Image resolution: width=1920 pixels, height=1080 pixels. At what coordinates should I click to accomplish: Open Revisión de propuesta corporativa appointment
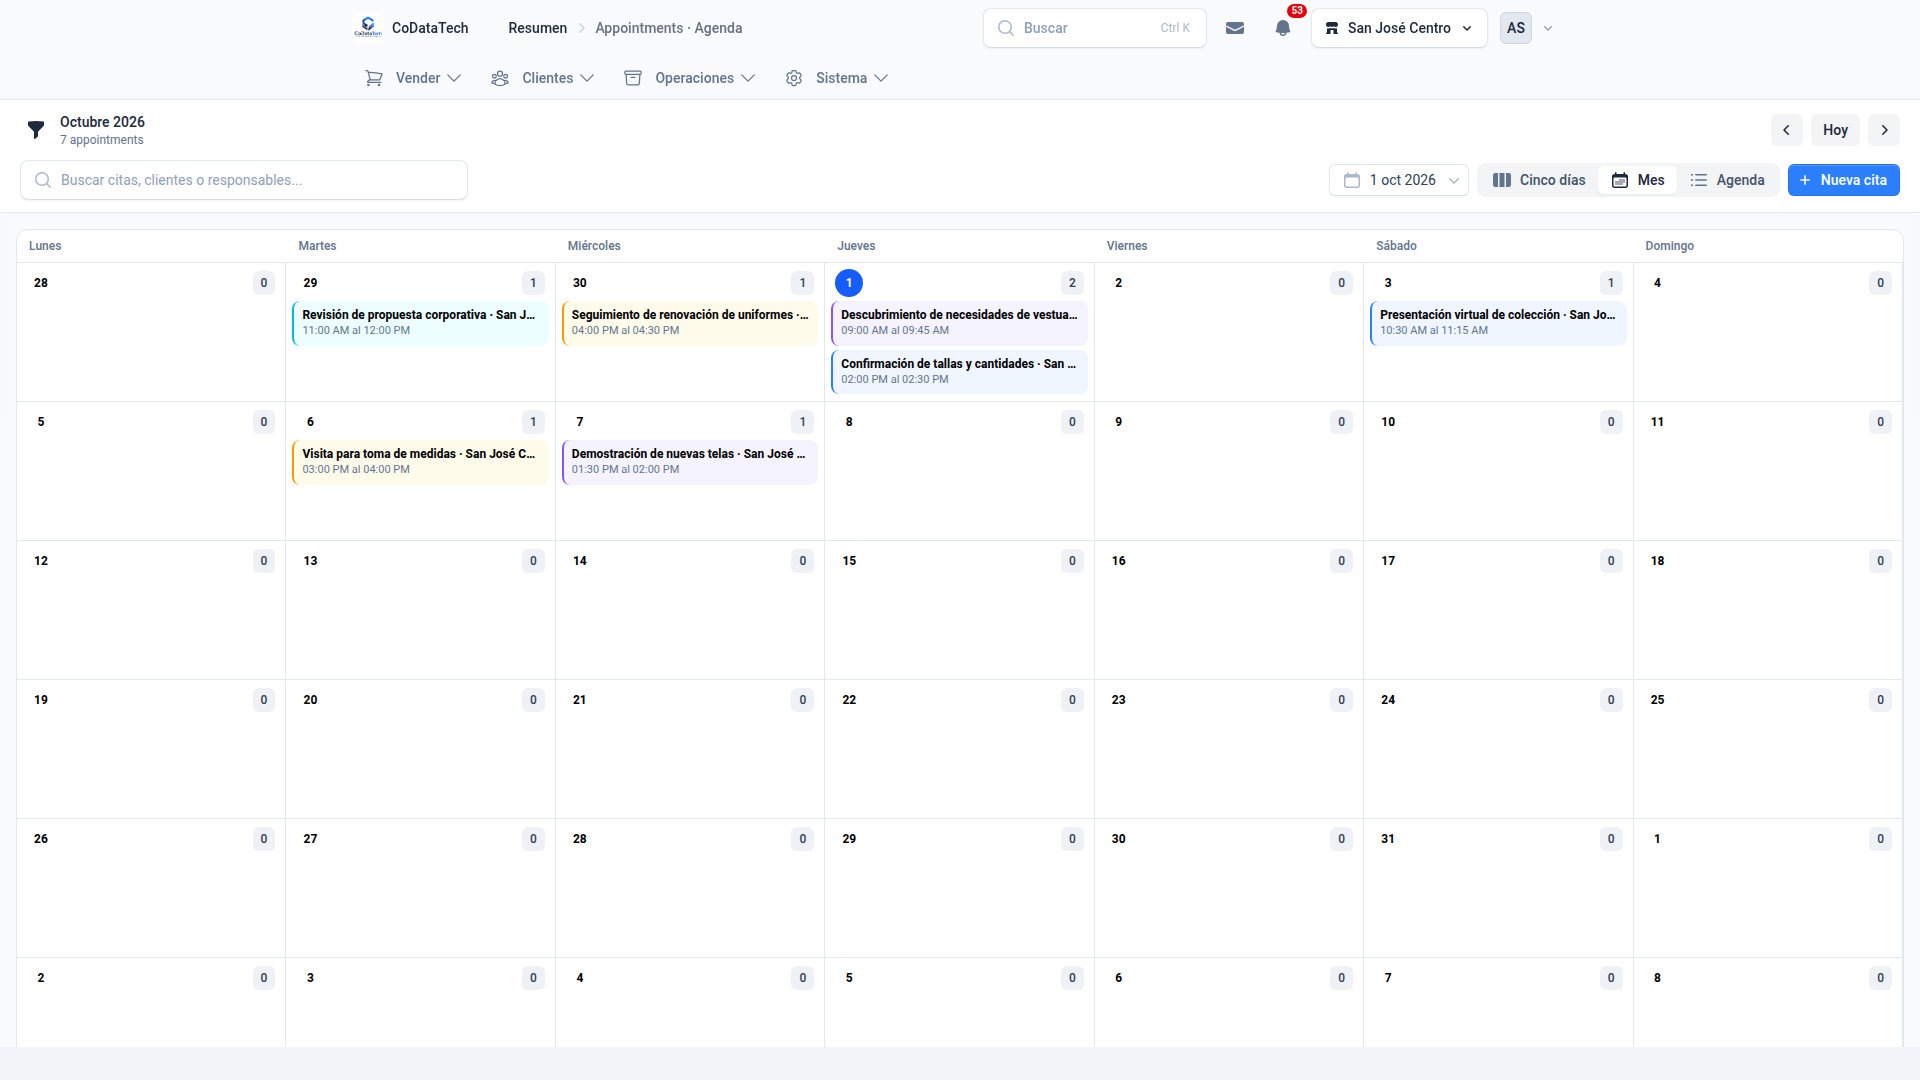tap(420, 323)
